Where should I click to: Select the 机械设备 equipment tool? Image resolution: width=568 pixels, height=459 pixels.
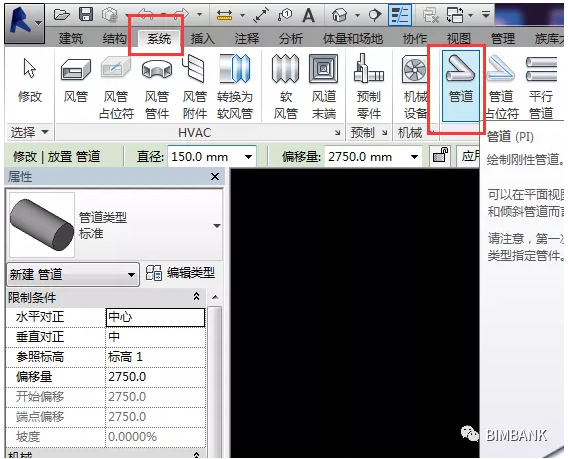415,87
